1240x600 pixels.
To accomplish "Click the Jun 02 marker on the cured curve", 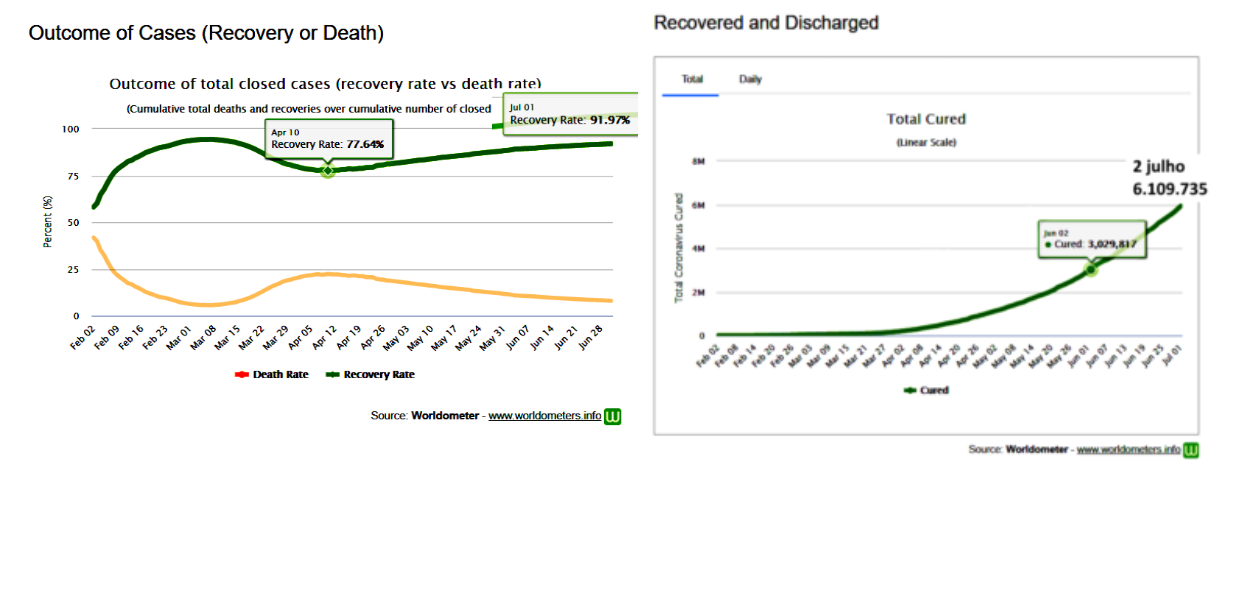I will coord(1091,269).
